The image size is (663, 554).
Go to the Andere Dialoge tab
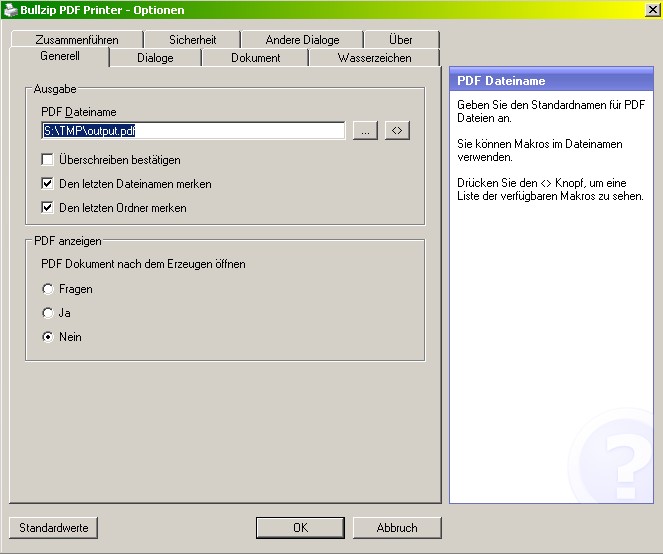(302, 40)
